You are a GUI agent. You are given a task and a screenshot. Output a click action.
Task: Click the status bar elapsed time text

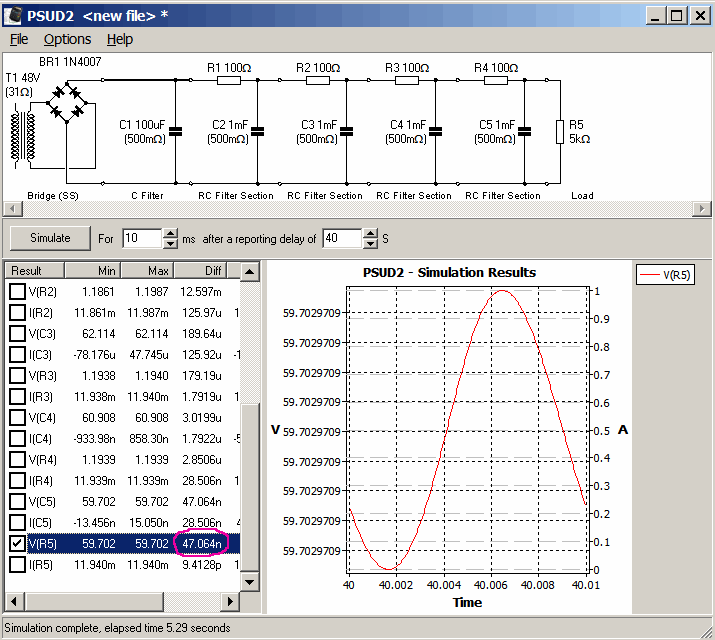click(x=117, y=628)
